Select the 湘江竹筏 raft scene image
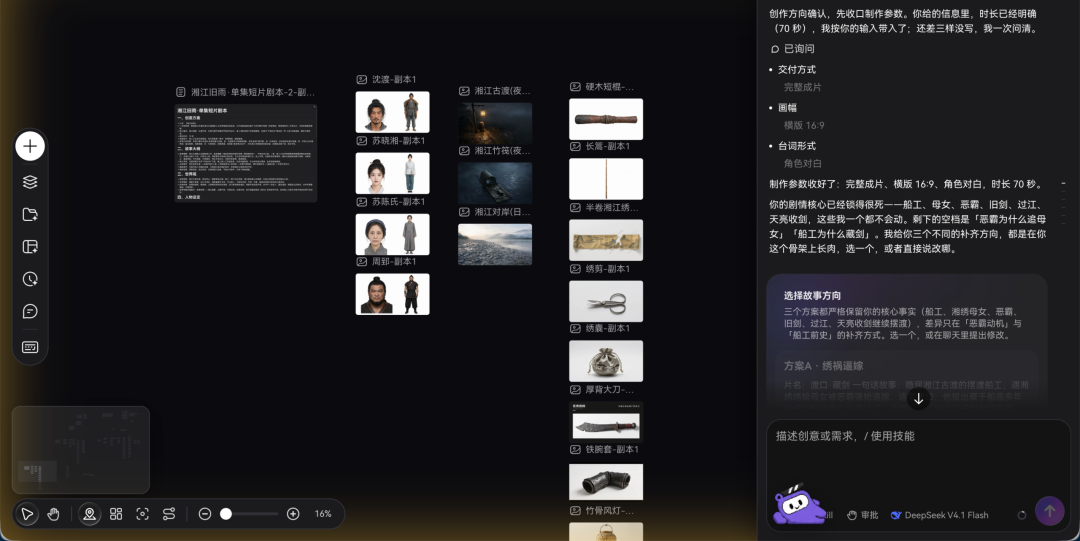Screen dimensions: 1080x541 (495, 184)
